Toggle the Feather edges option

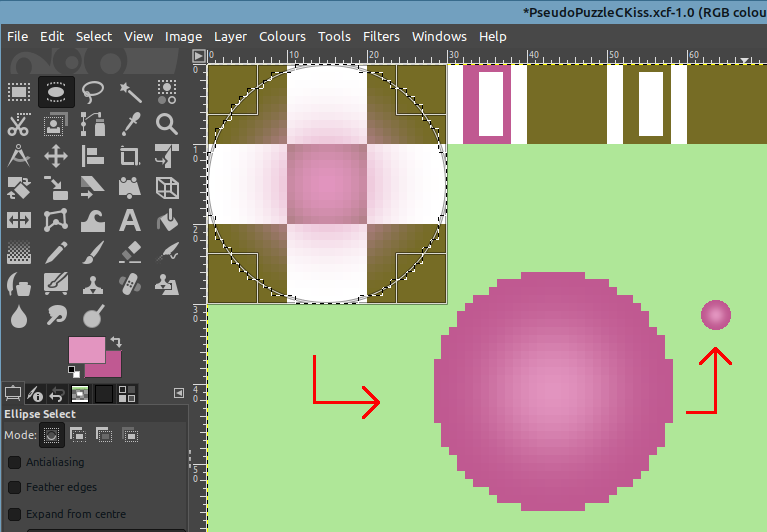[x=15, y=488]
